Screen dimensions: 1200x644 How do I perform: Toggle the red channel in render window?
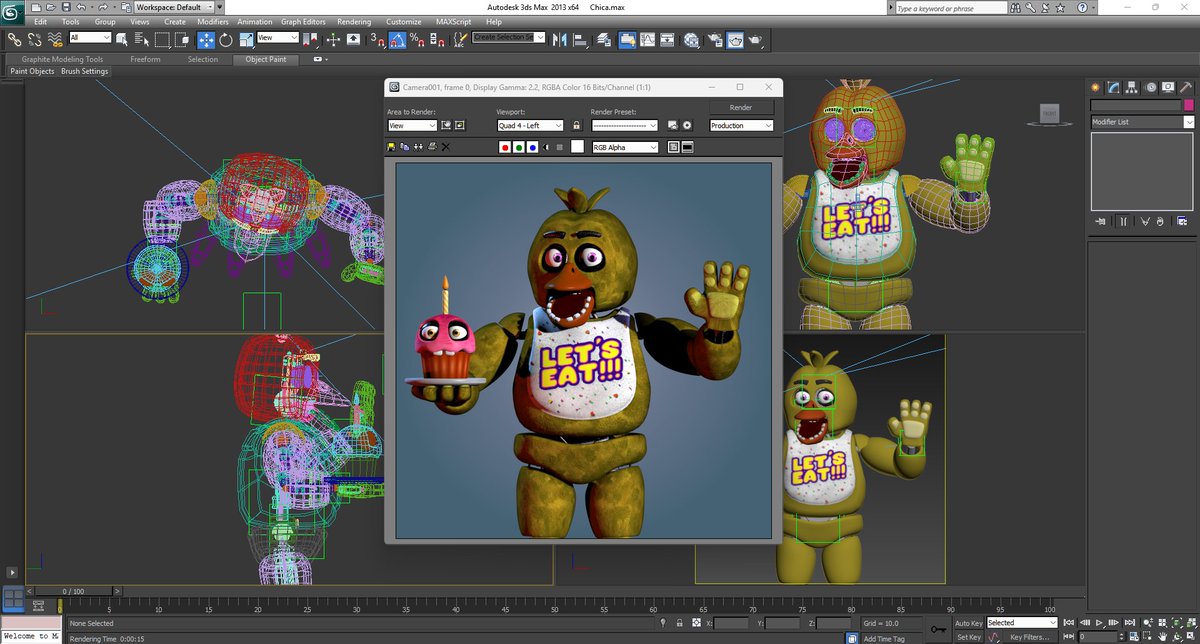505,148
